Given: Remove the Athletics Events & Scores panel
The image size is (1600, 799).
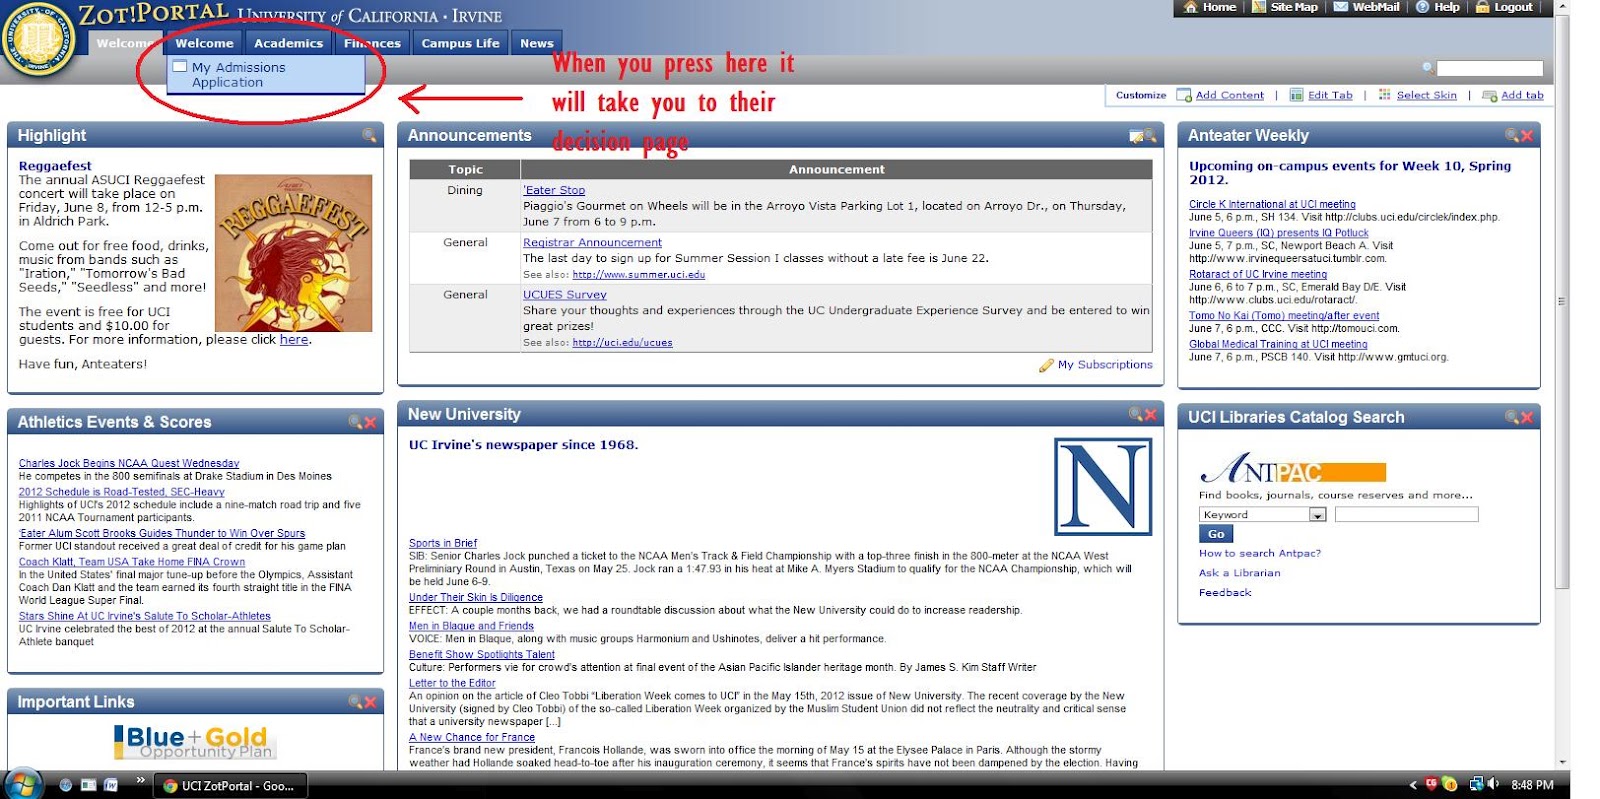Looking at the screenshot, I should [370, 422].
